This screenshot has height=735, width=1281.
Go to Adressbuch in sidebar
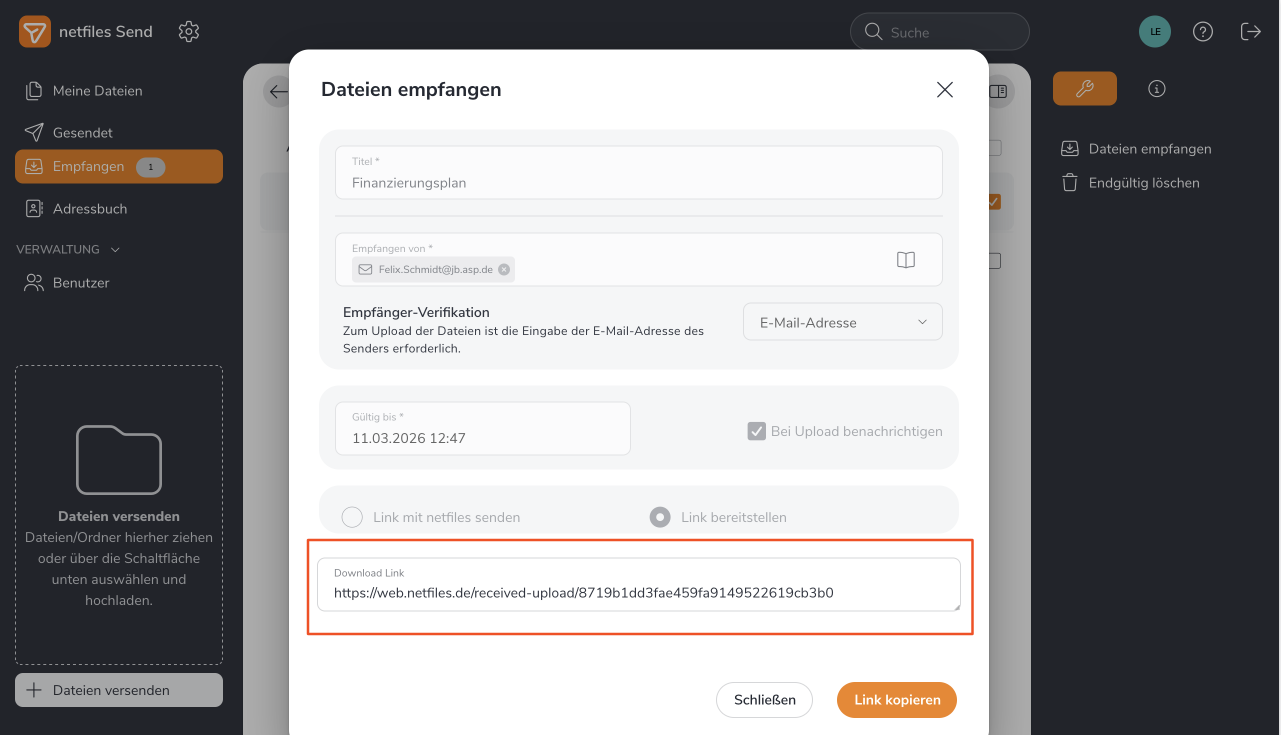[90, 209]
